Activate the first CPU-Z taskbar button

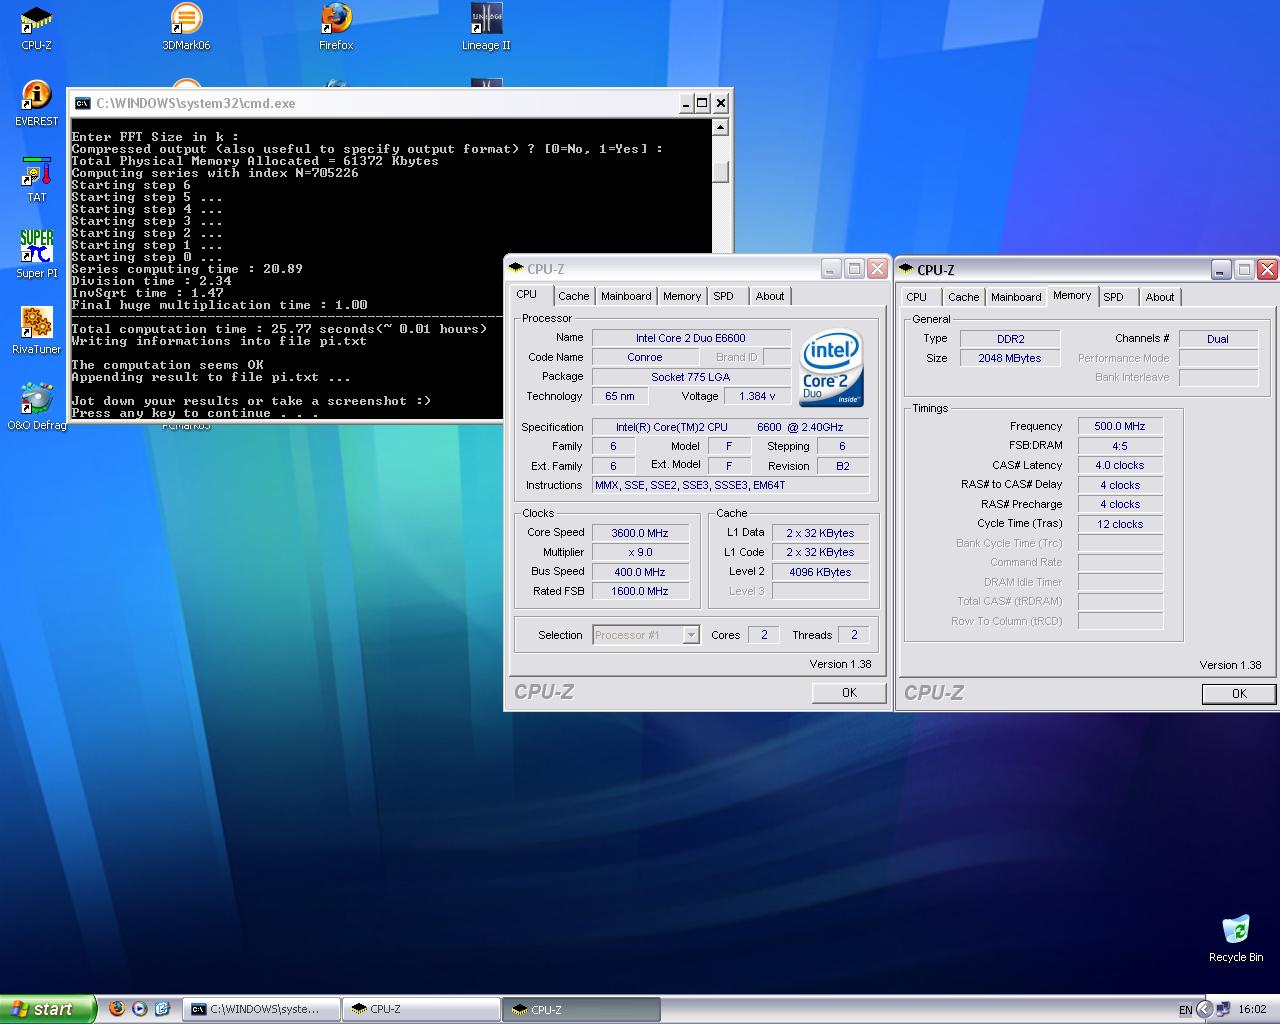421,1009
